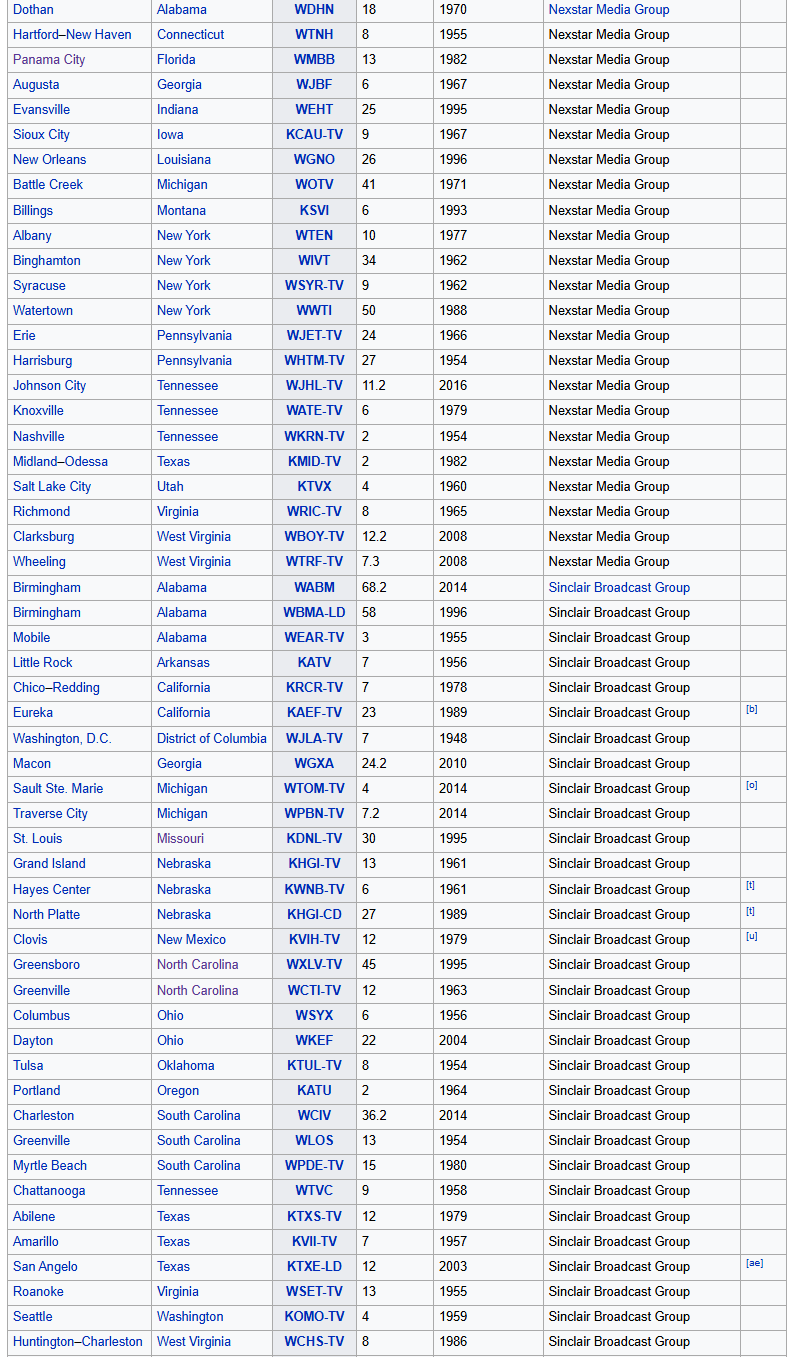Open the WSYR-TV station link
Image resolution: width=790 pixels, height=1357 pixels.
[314, 285]
